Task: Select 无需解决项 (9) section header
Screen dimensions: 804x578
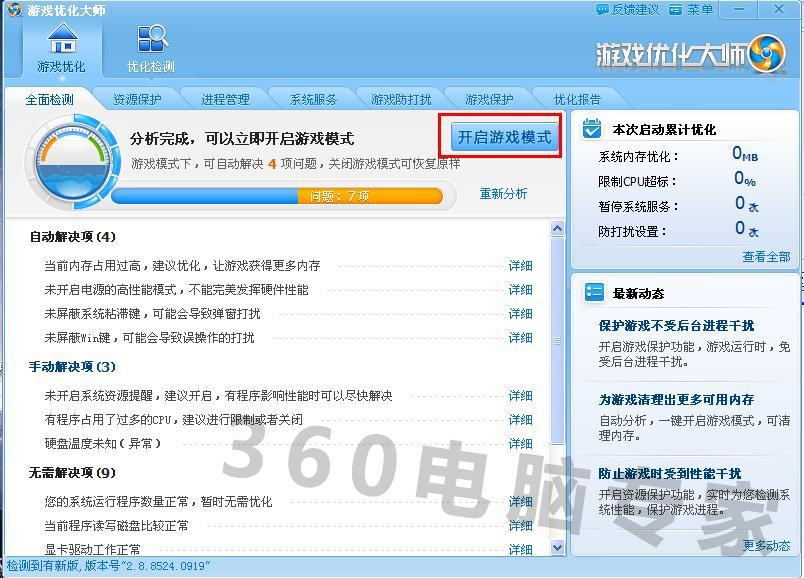Action: click(x=72, y=472)
